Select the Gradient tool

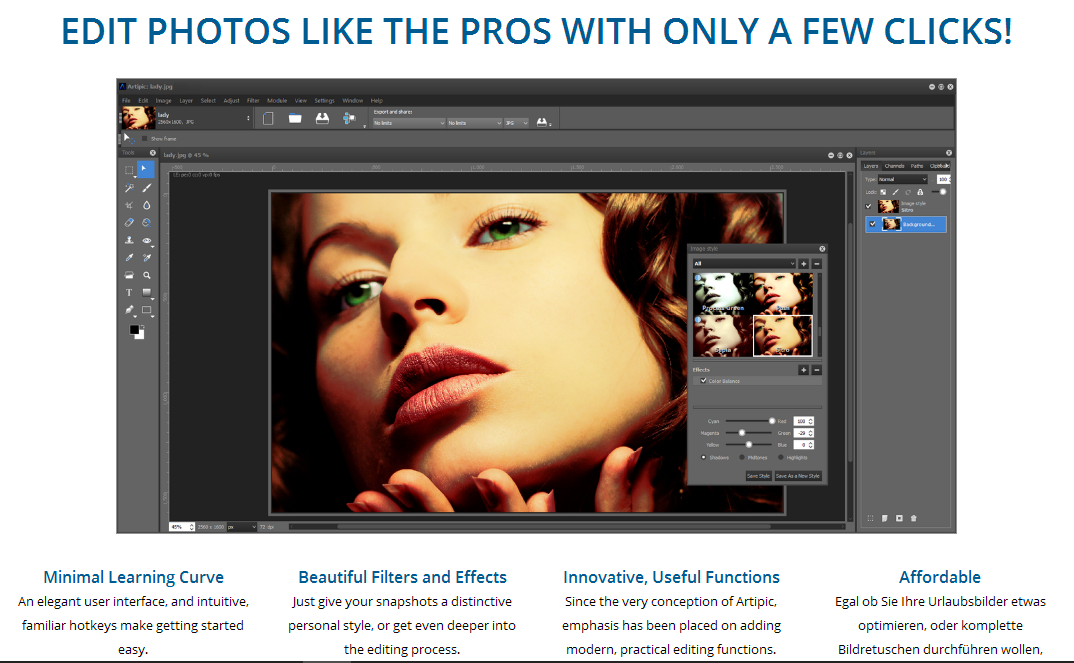pyautogui.click(x=147, y=292)
